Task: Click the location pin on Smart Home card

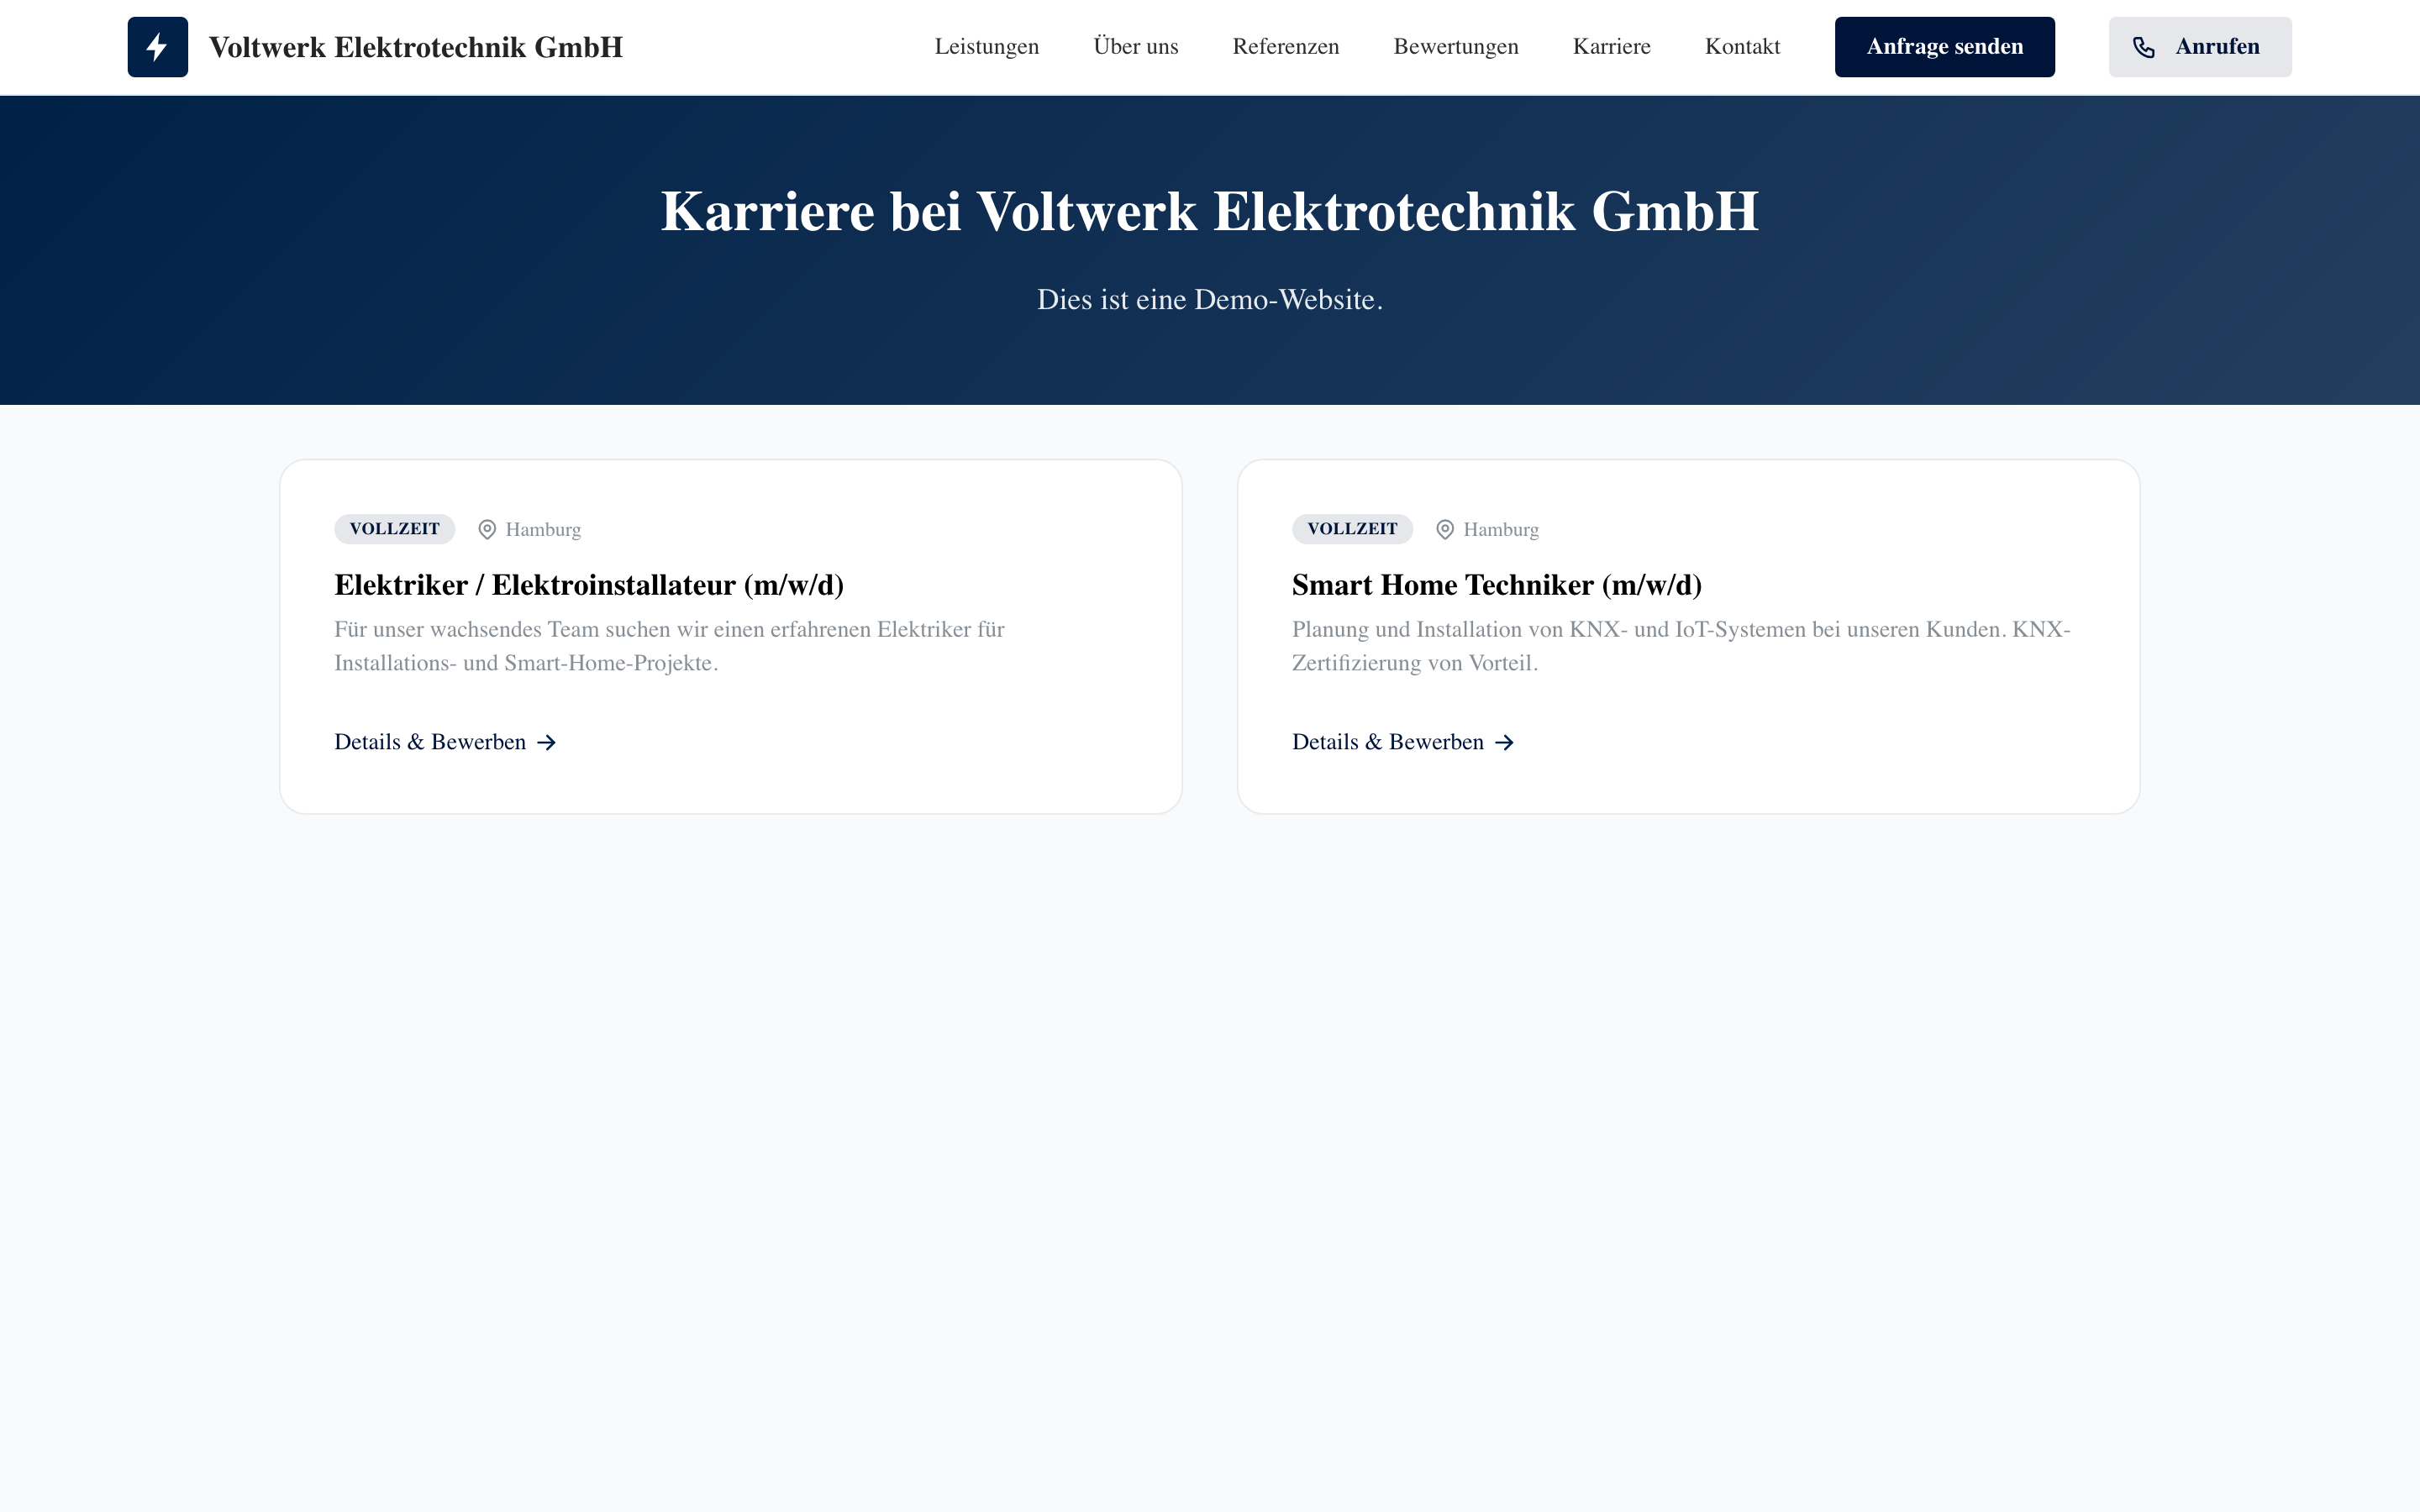Action: click(1445, 529)
